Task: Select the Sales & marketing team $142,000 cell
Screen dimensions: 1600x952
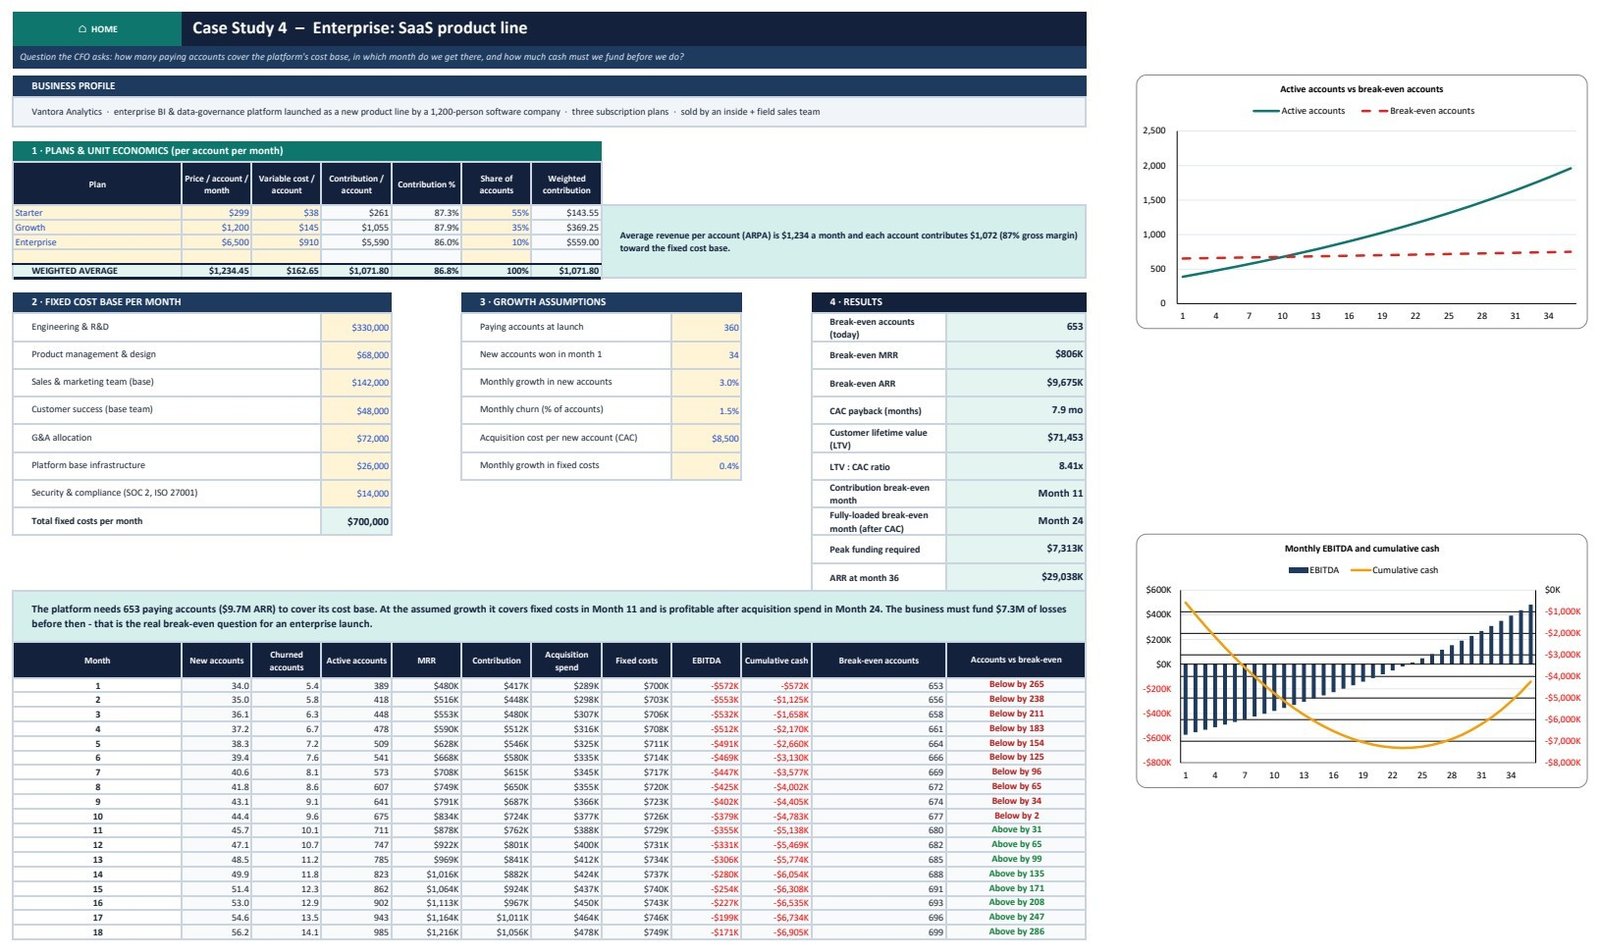Action: (356, 383)
